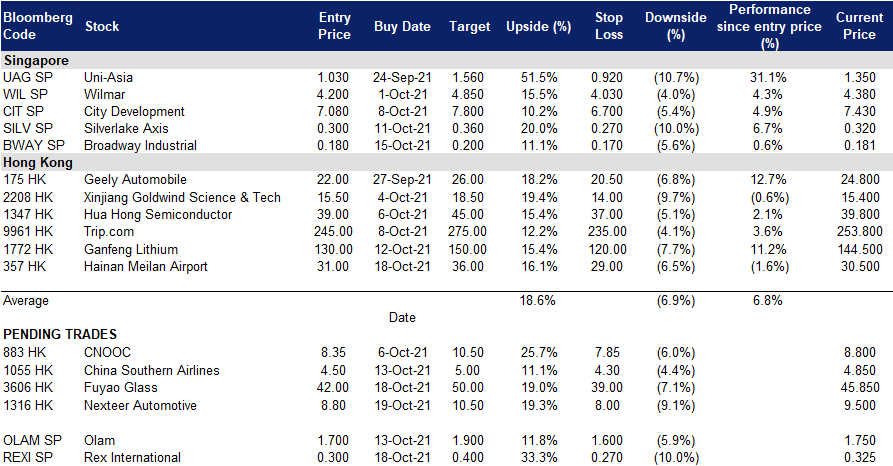Select Trip.com current price 253.800

(859, 232)
